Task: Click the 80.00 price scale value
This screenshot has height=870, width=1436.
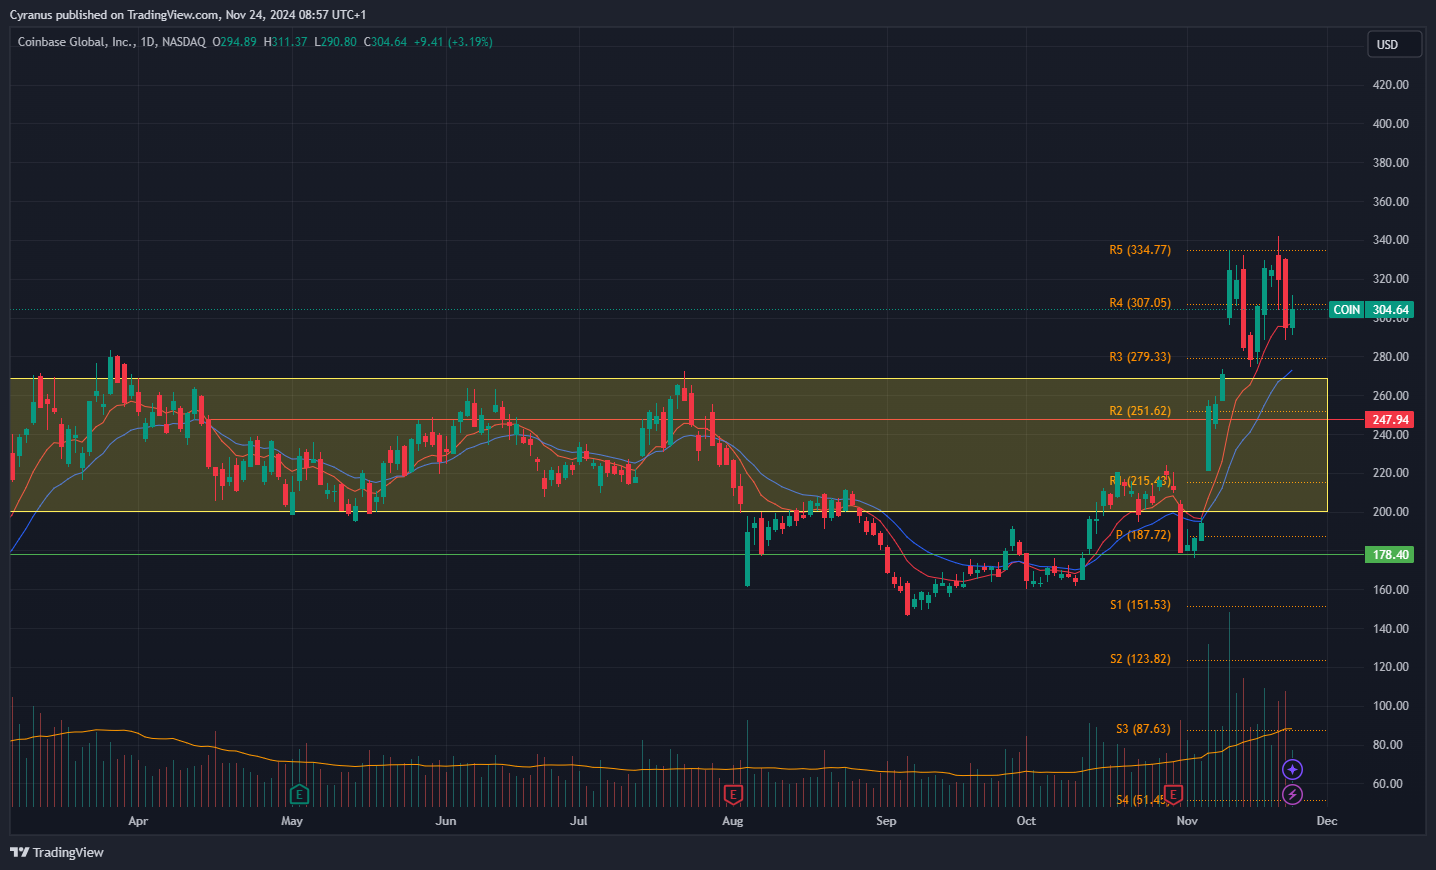Action: [x=1387, y=745]
